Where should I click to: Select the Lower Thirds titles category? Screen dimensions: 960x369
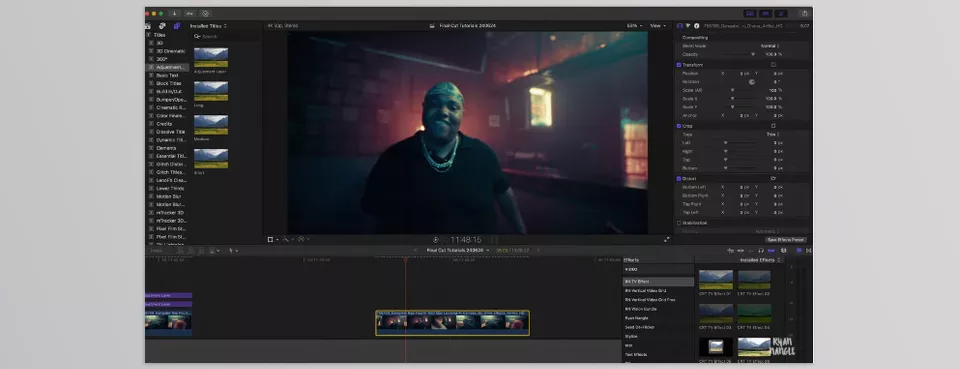coord(170,188)
